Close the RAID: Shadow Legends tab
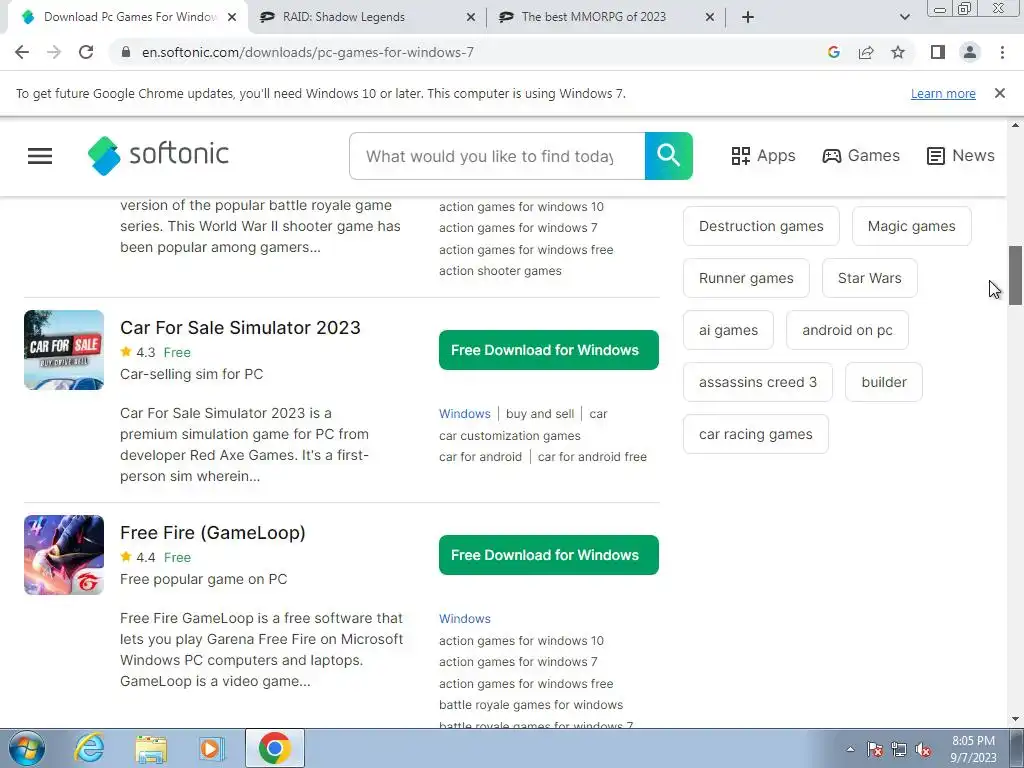 [x=470, y=17]
